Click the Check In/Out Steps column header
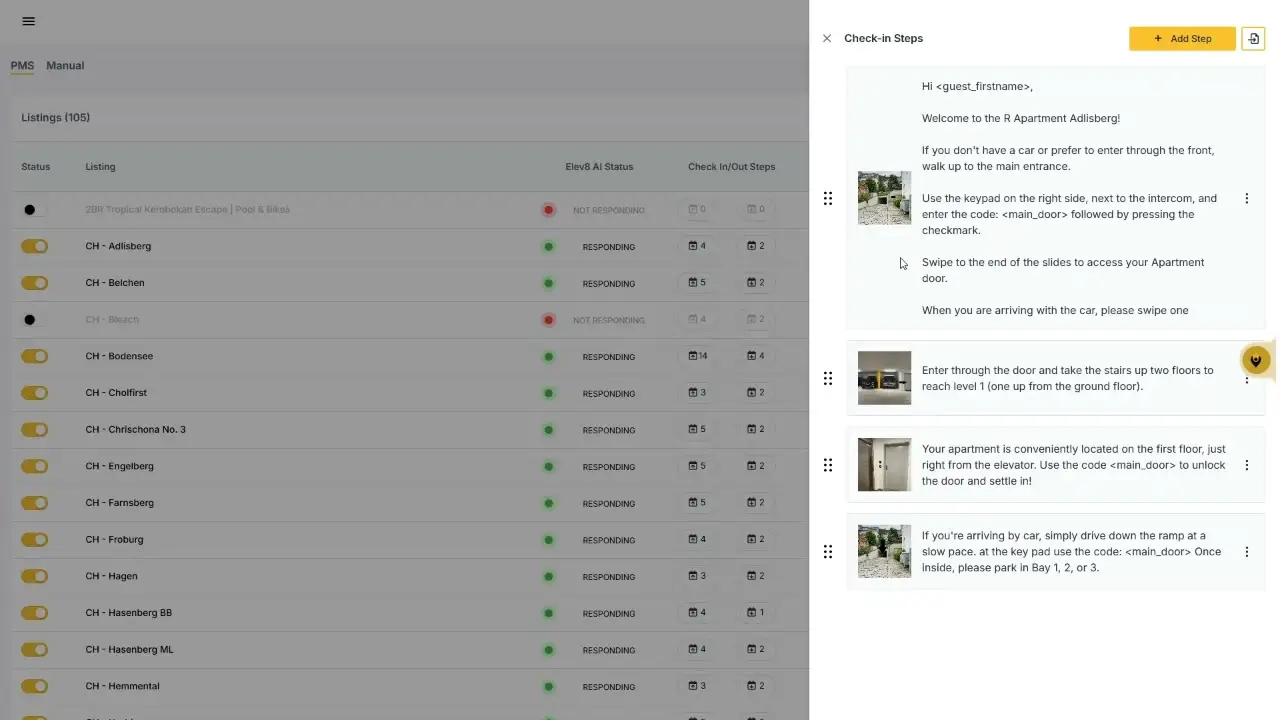 click(x=731, y=167)
